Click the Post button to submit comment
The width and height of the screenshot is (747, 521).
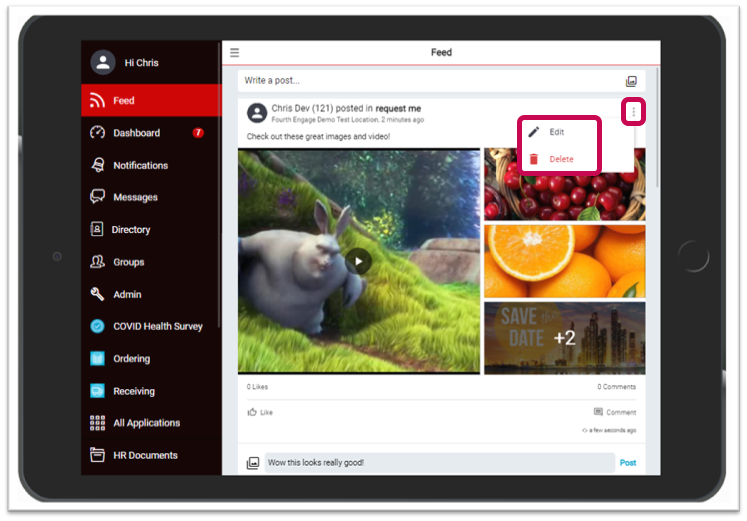coord(627,462)
